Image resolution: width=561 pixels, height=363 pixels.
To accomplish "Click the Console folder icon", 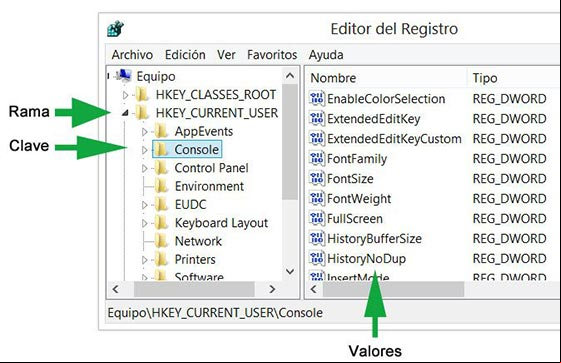I will [161, 149].
